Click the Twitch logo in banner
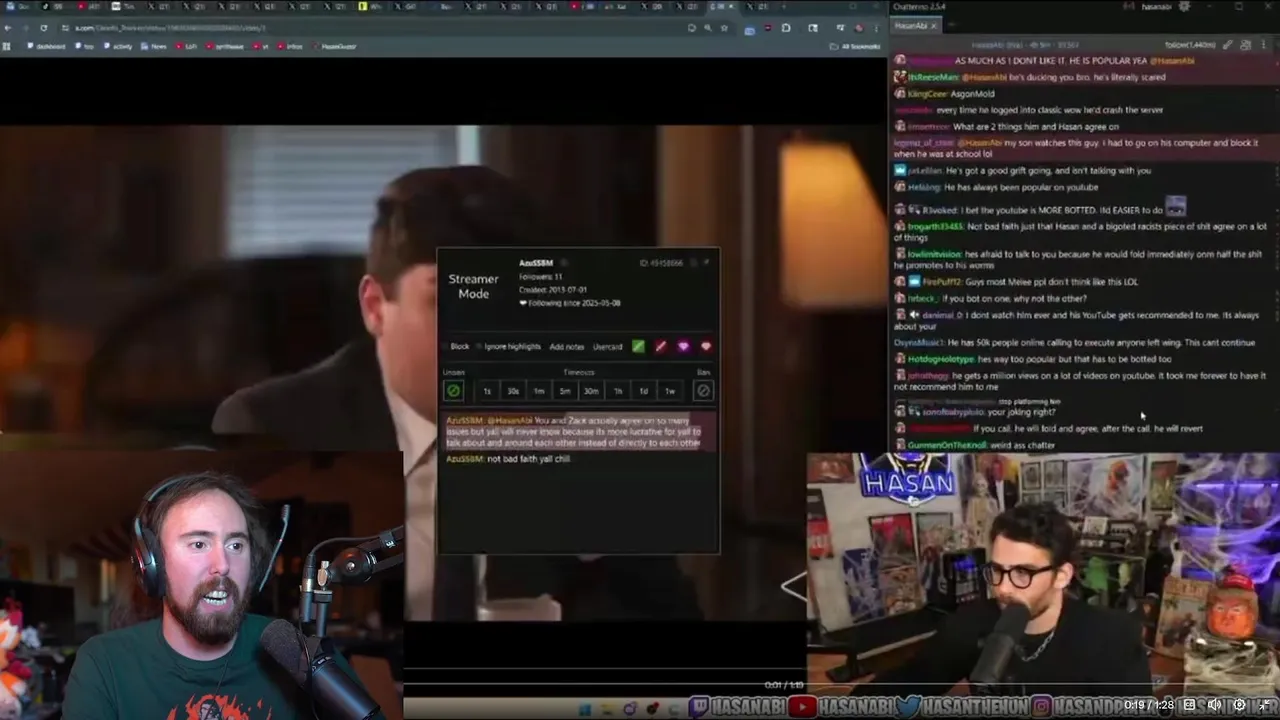1280x720 pixels. click(x=699, y=707)
